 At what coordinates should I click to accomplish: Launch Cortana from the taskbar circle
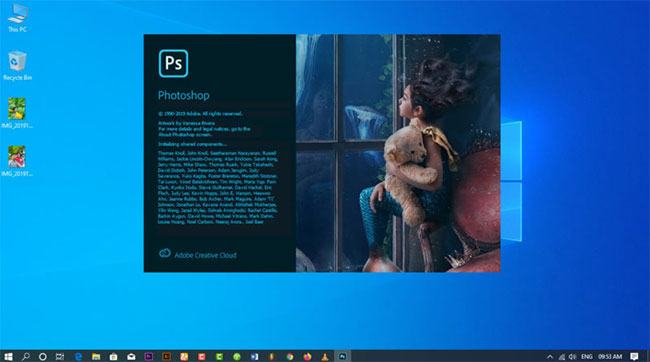pos(43,356)
